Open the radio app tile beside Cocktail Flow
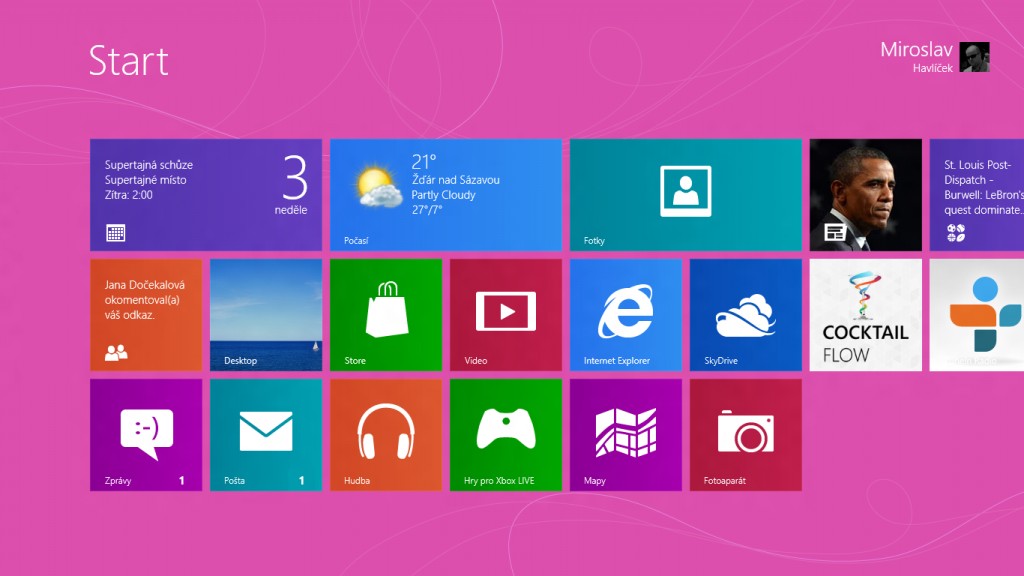Screen dimensions: 1024x576 pyautogui.click(x=977, y=315)
